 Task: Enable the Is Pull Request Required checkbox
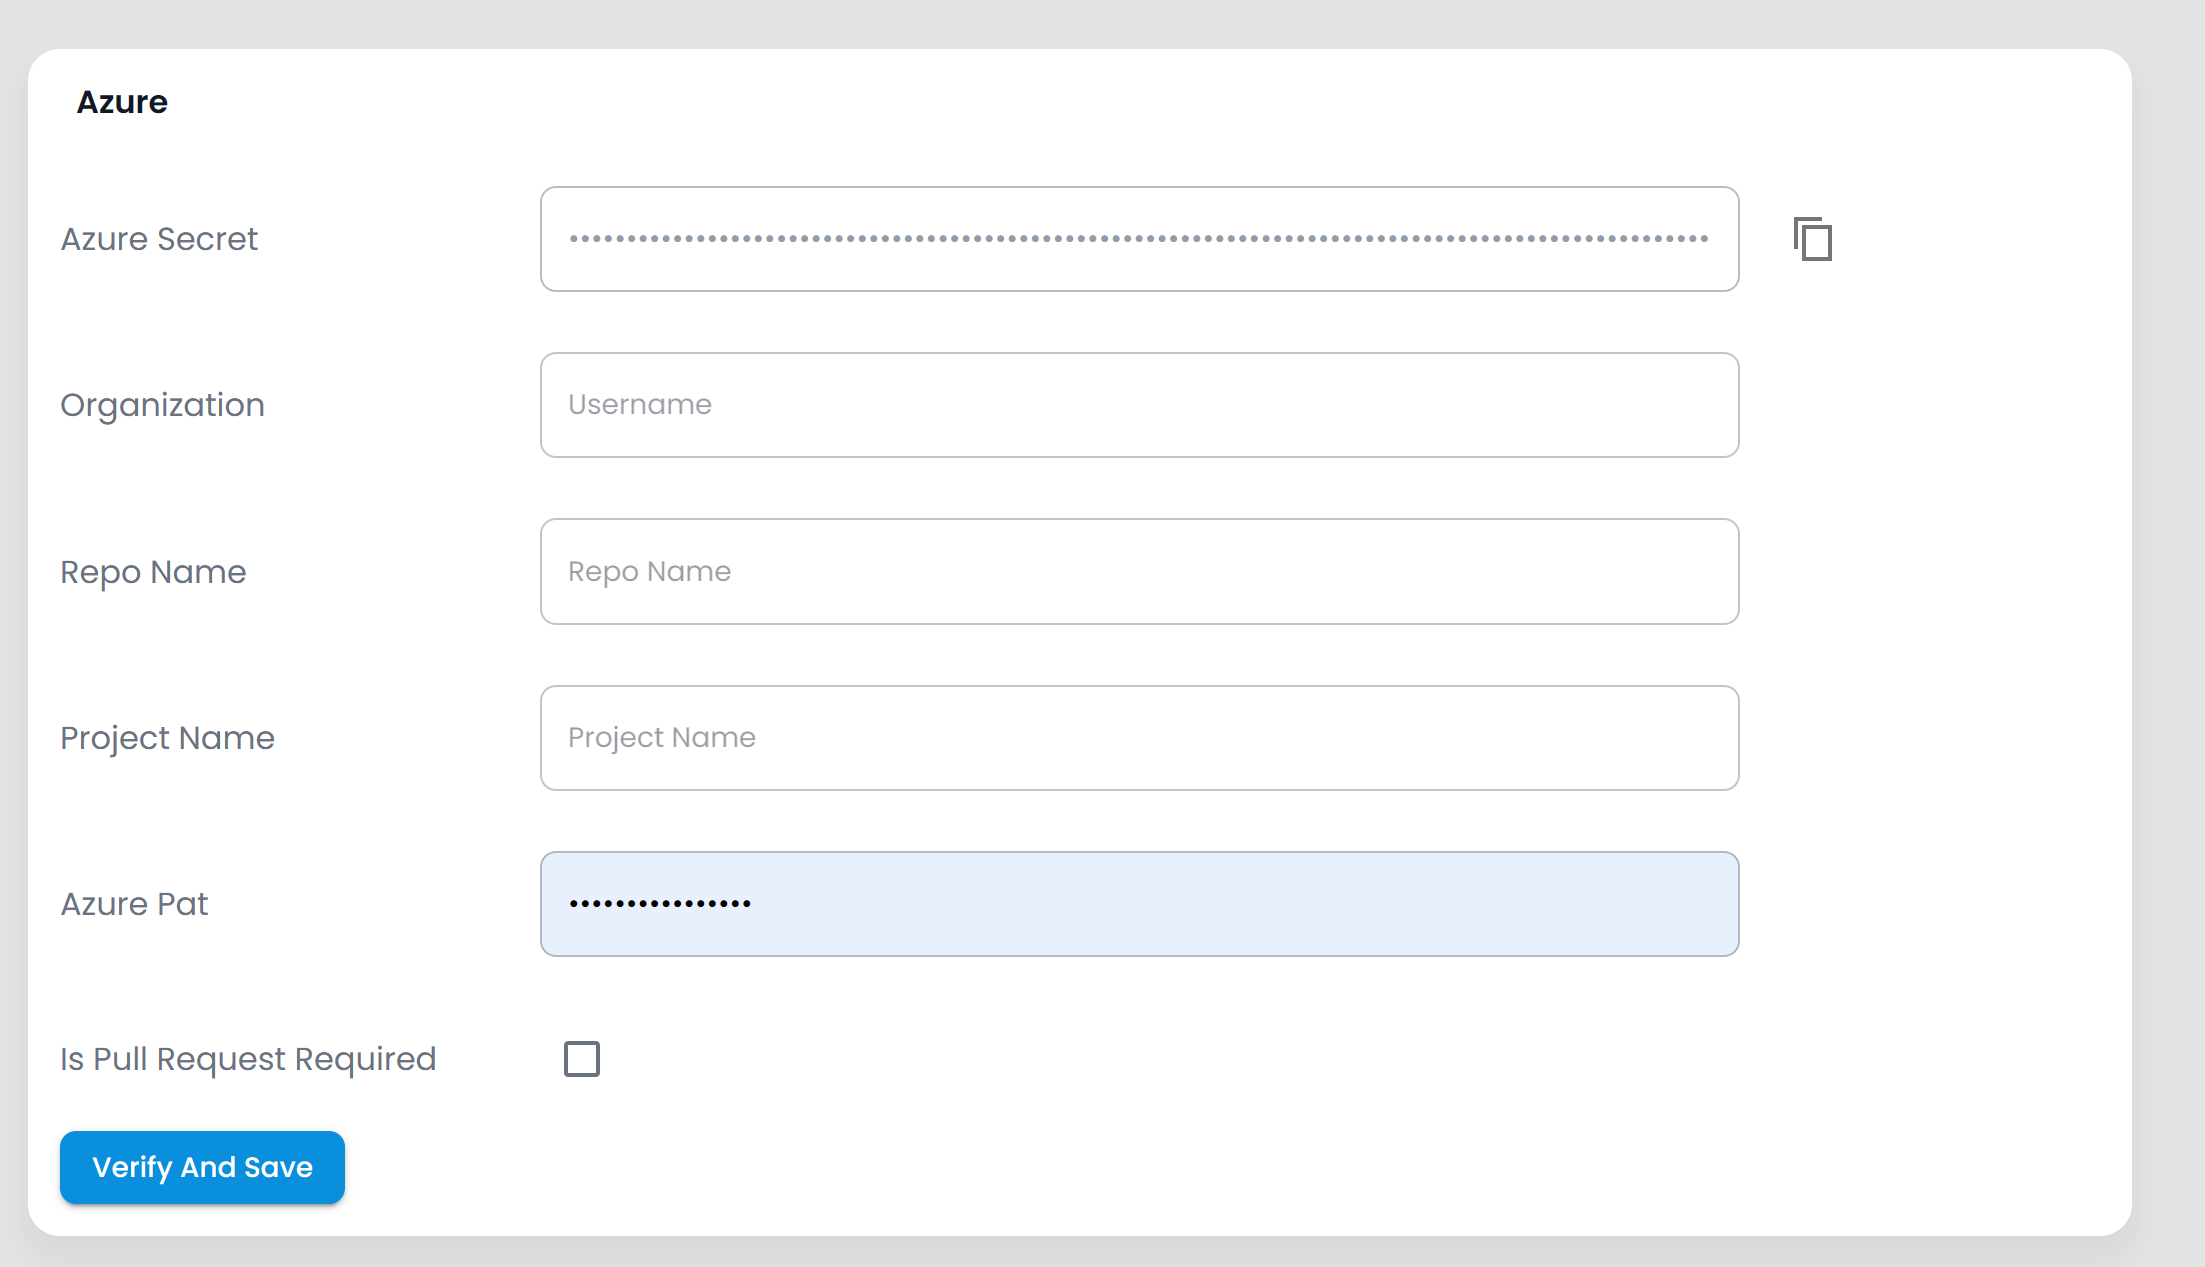click(582, 1058)
